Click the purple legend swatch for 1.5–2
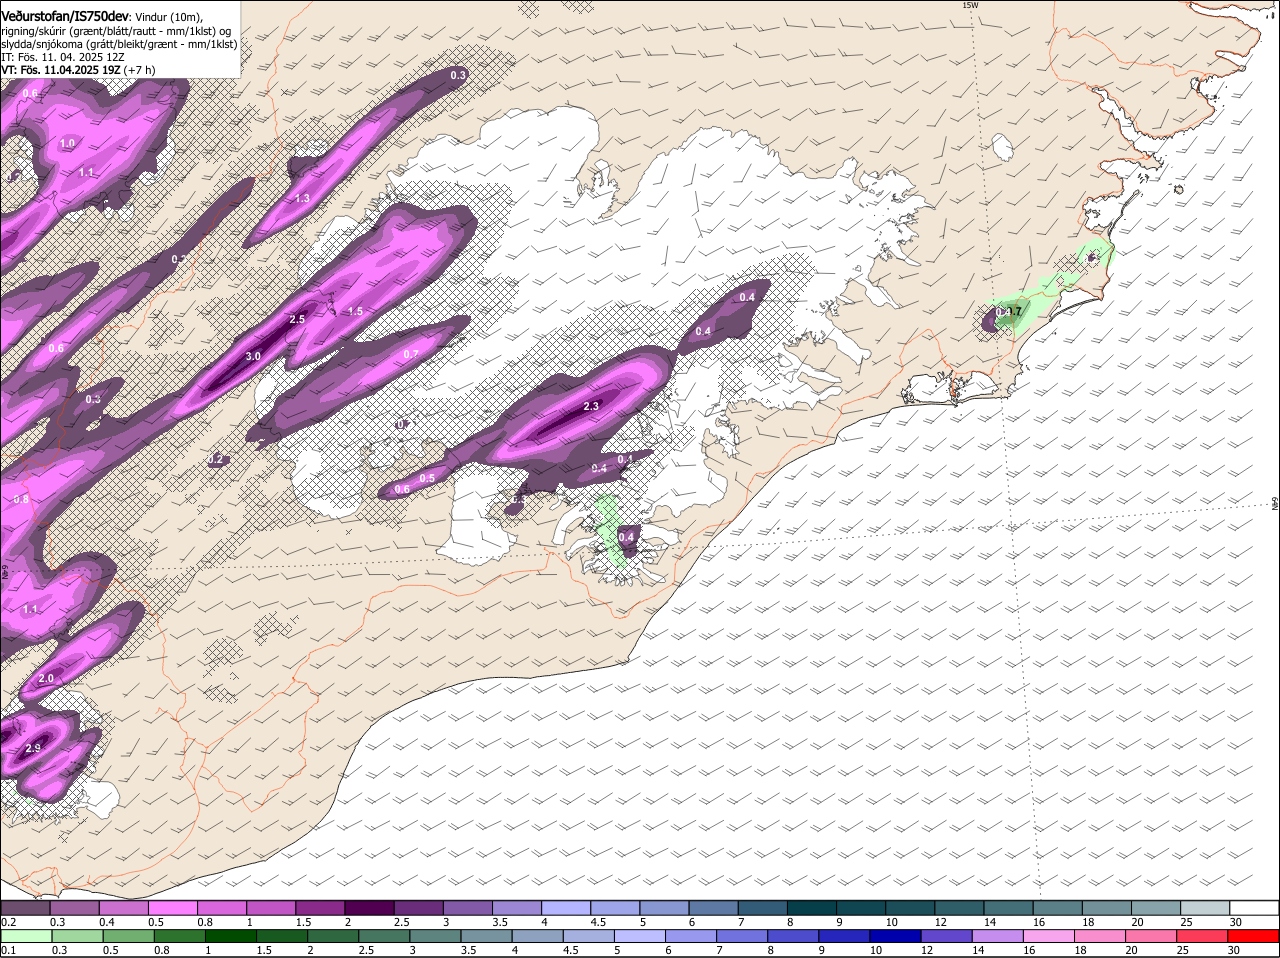This screenshot has height=958, width=1280. [x=322, y=907]
